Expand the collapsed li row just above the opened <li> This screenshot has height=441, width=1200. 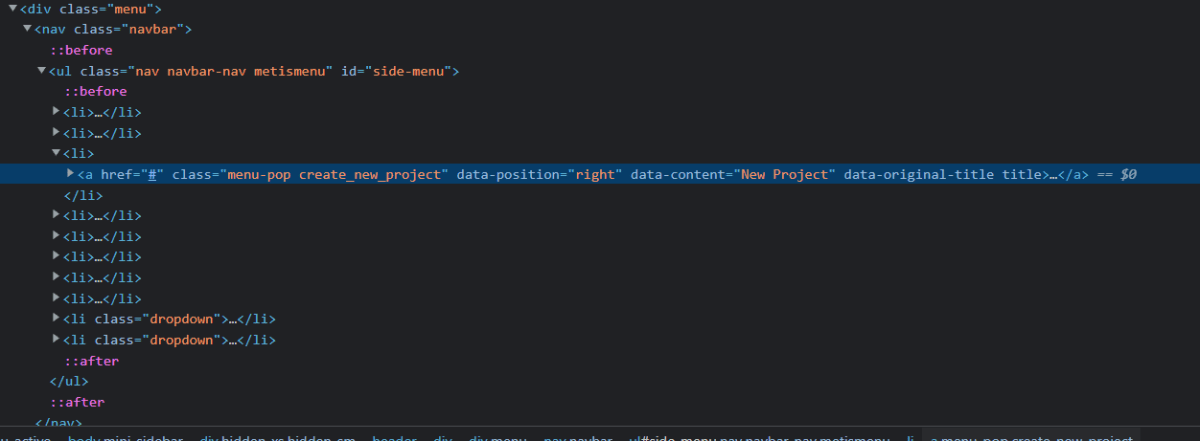click(x=56, y=132)
